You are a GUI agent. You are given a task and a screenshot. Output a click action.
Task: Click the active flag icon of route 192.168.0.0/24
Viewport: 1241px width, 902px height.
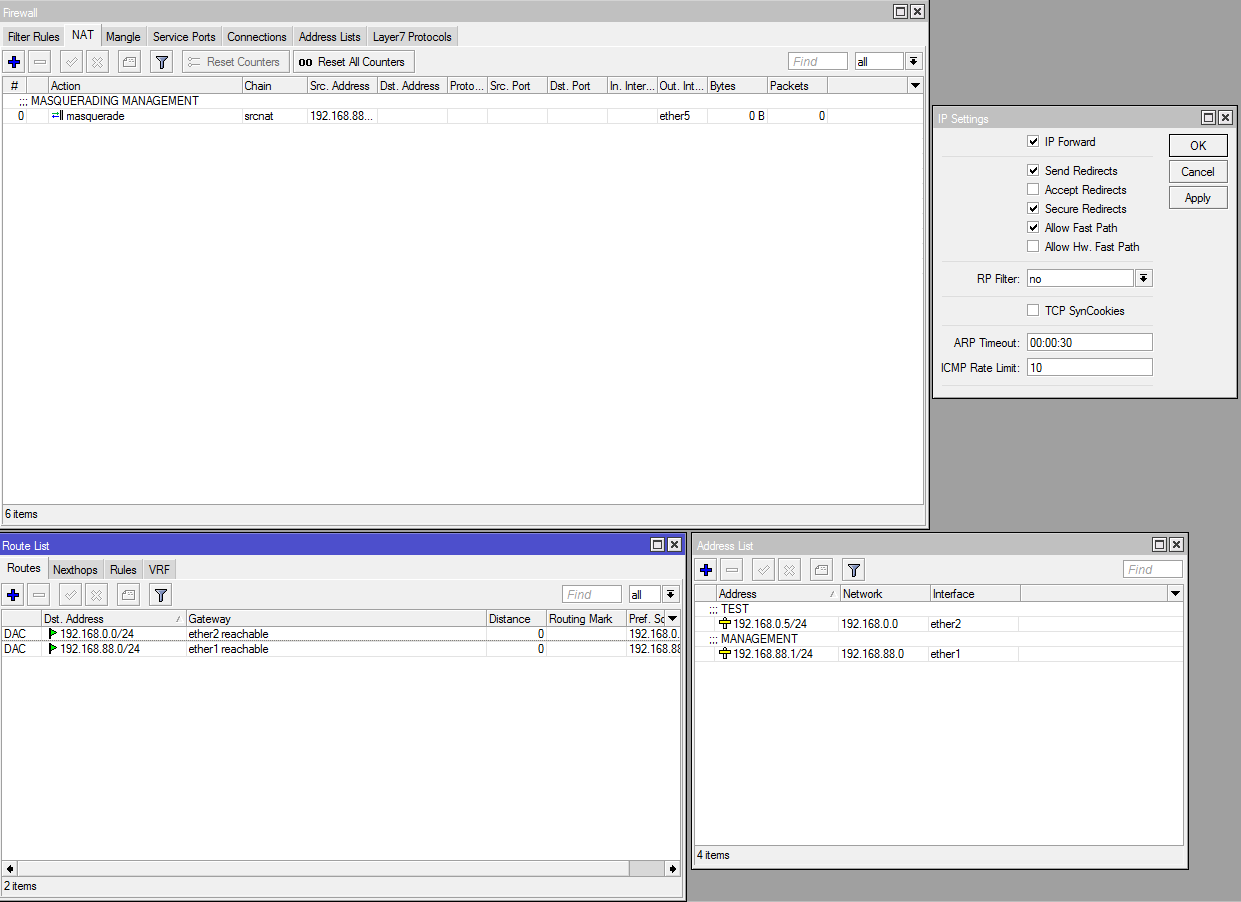point(53,634)
